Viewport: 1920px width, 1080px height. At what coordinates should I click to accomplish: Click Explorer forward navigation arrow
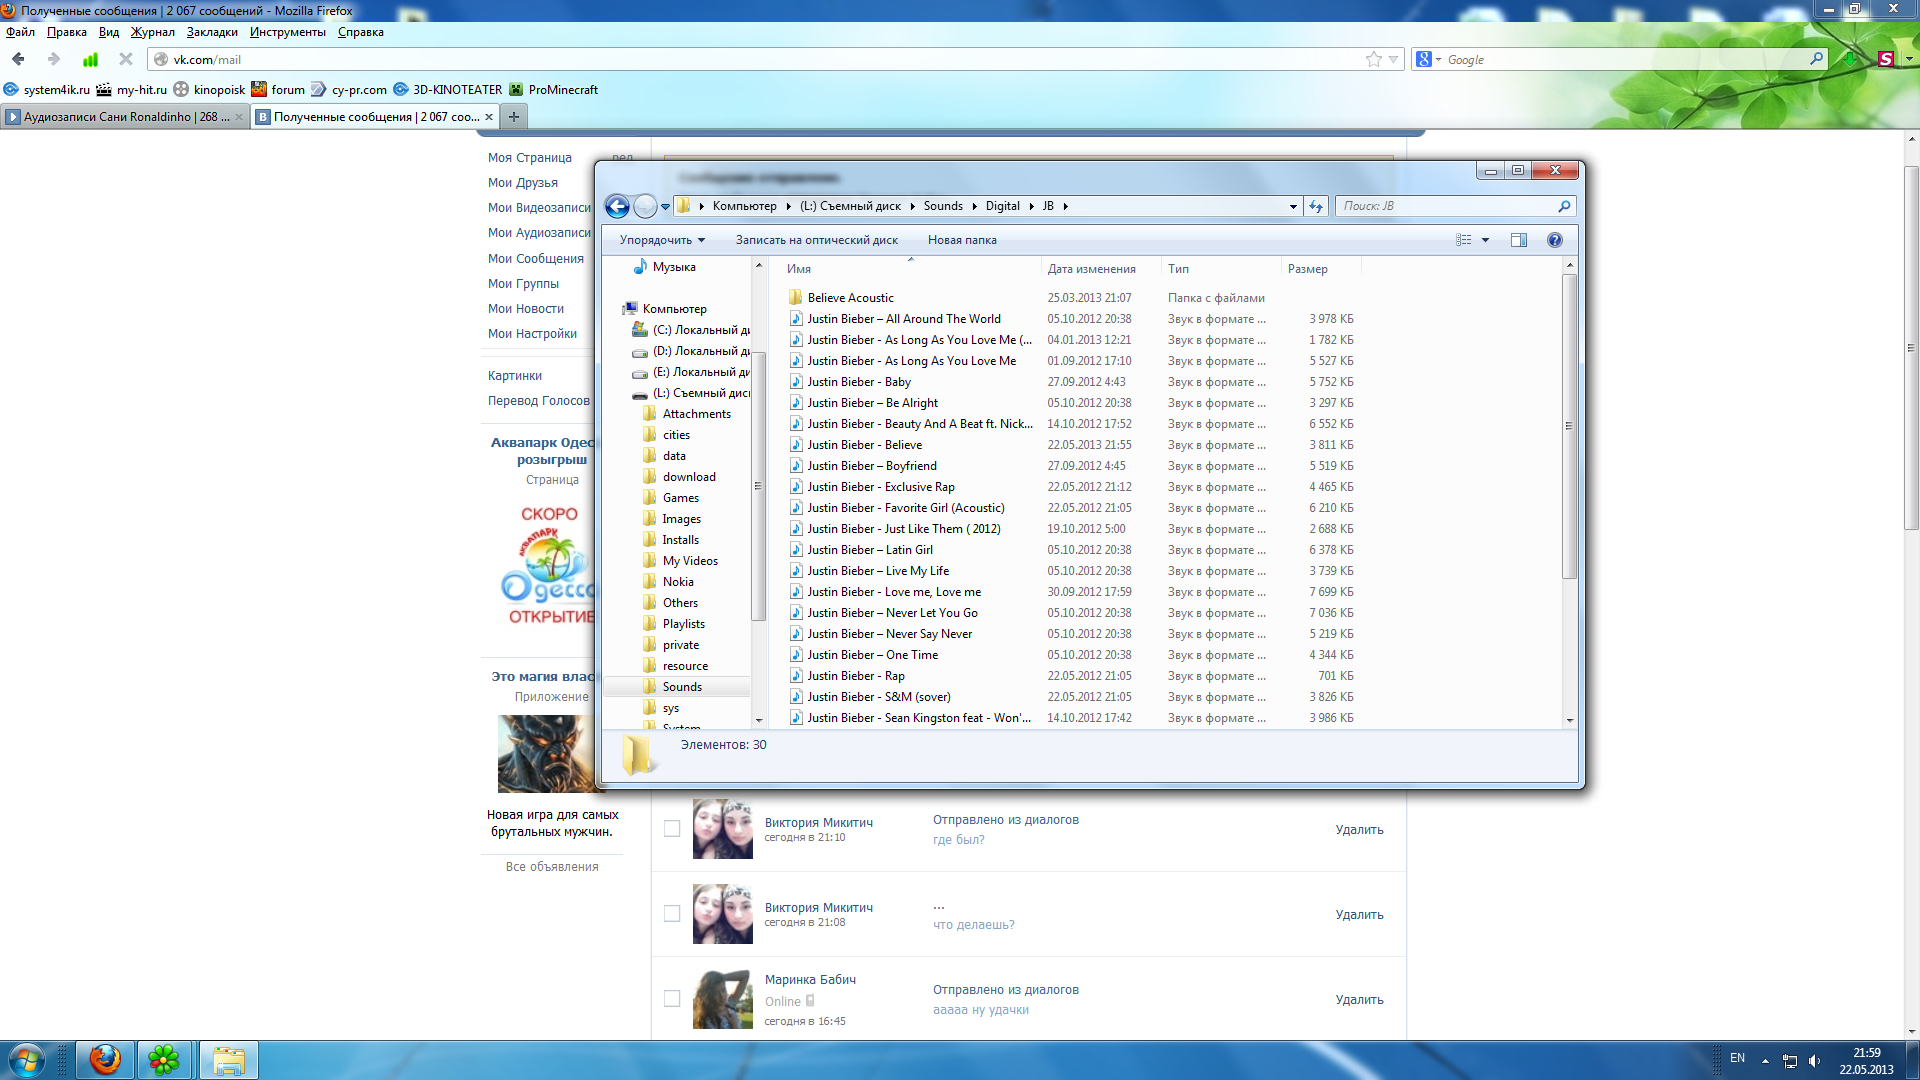click(x=646, y=206)
